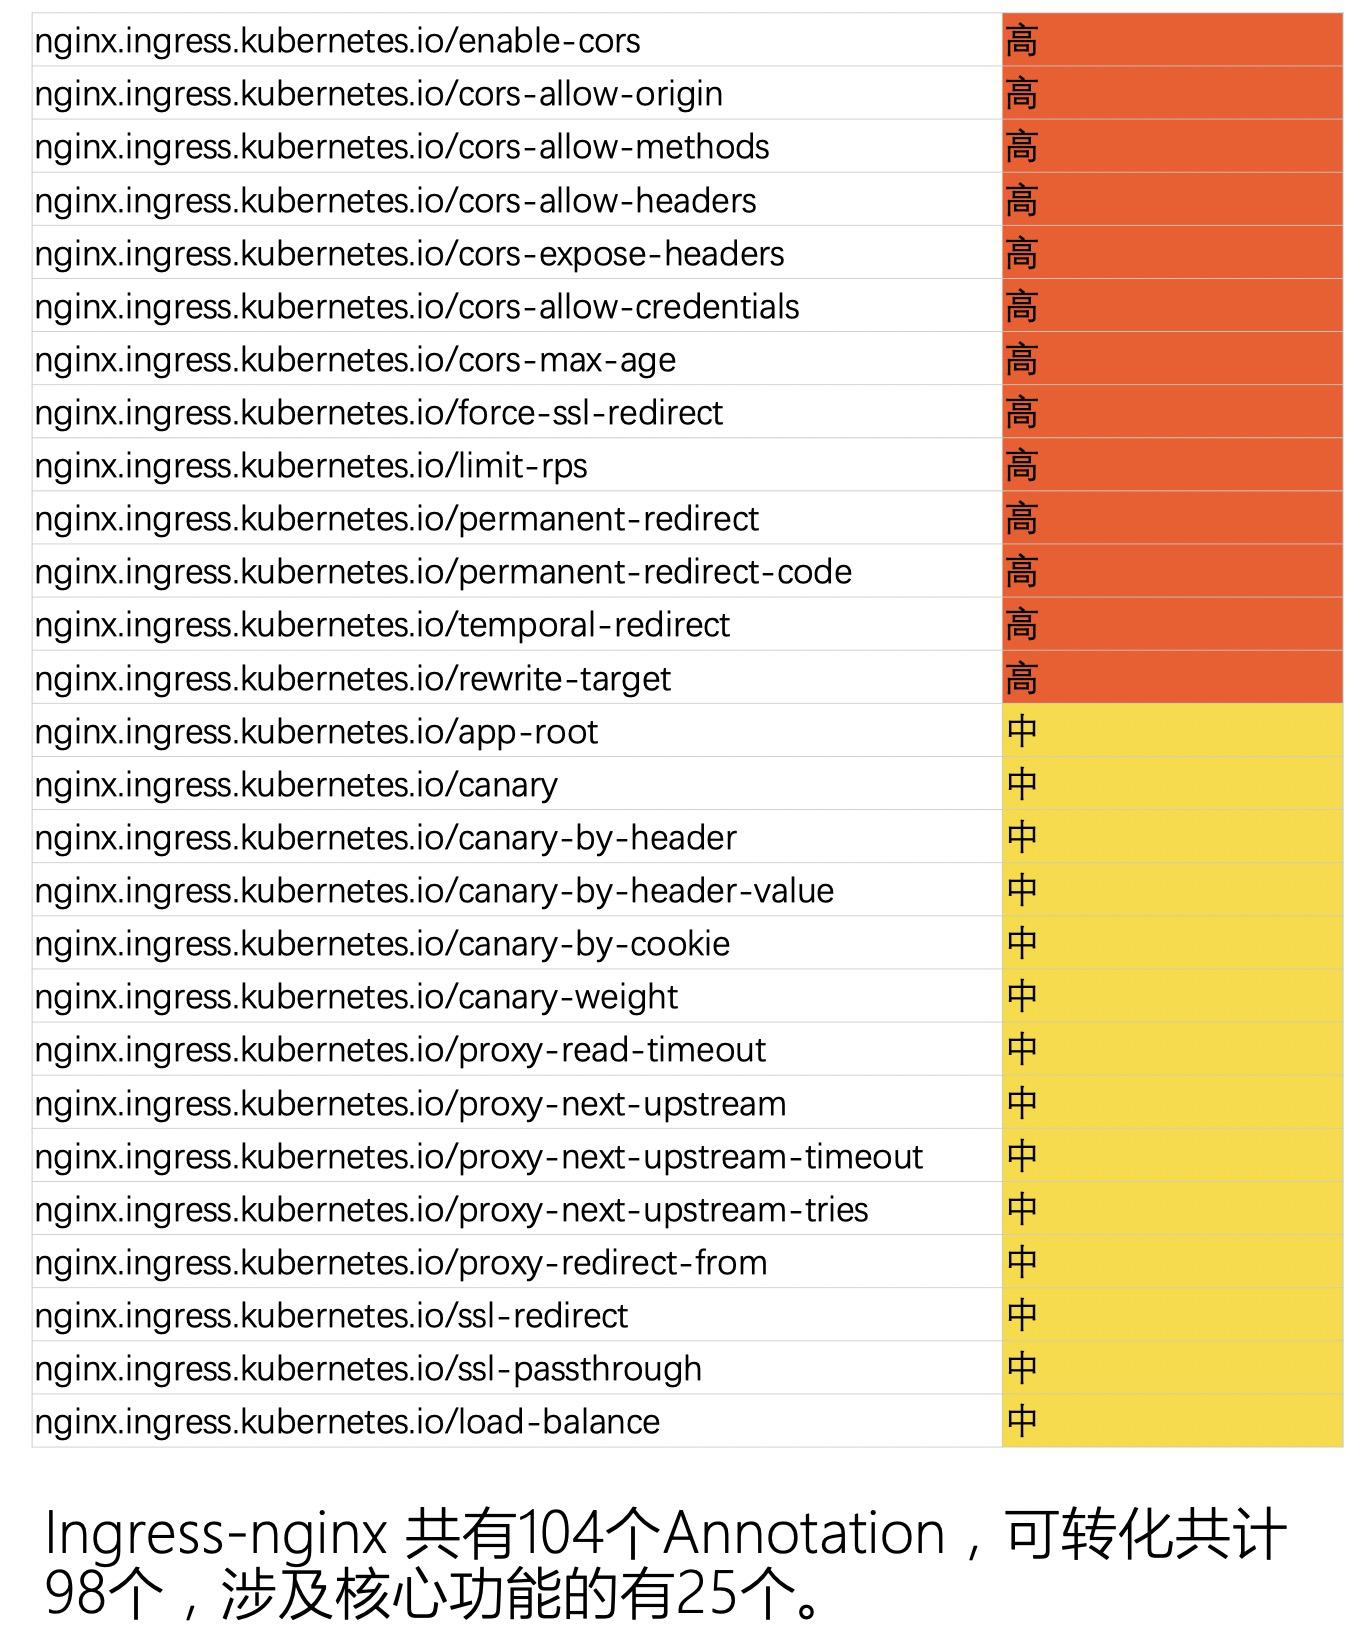
Task: Click the yellow 中 cell beside app-root
Action: pos(1172,730)
